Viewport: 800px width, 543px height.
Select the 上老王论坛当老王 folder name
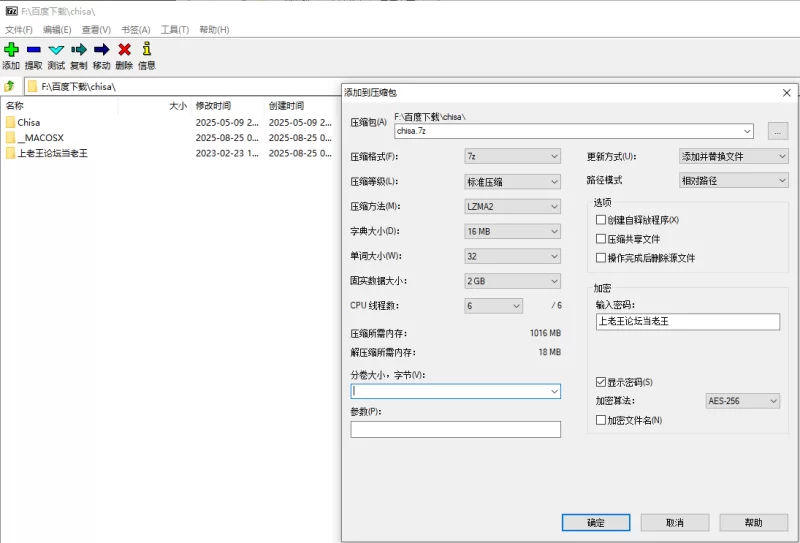(x=53, y=153)
